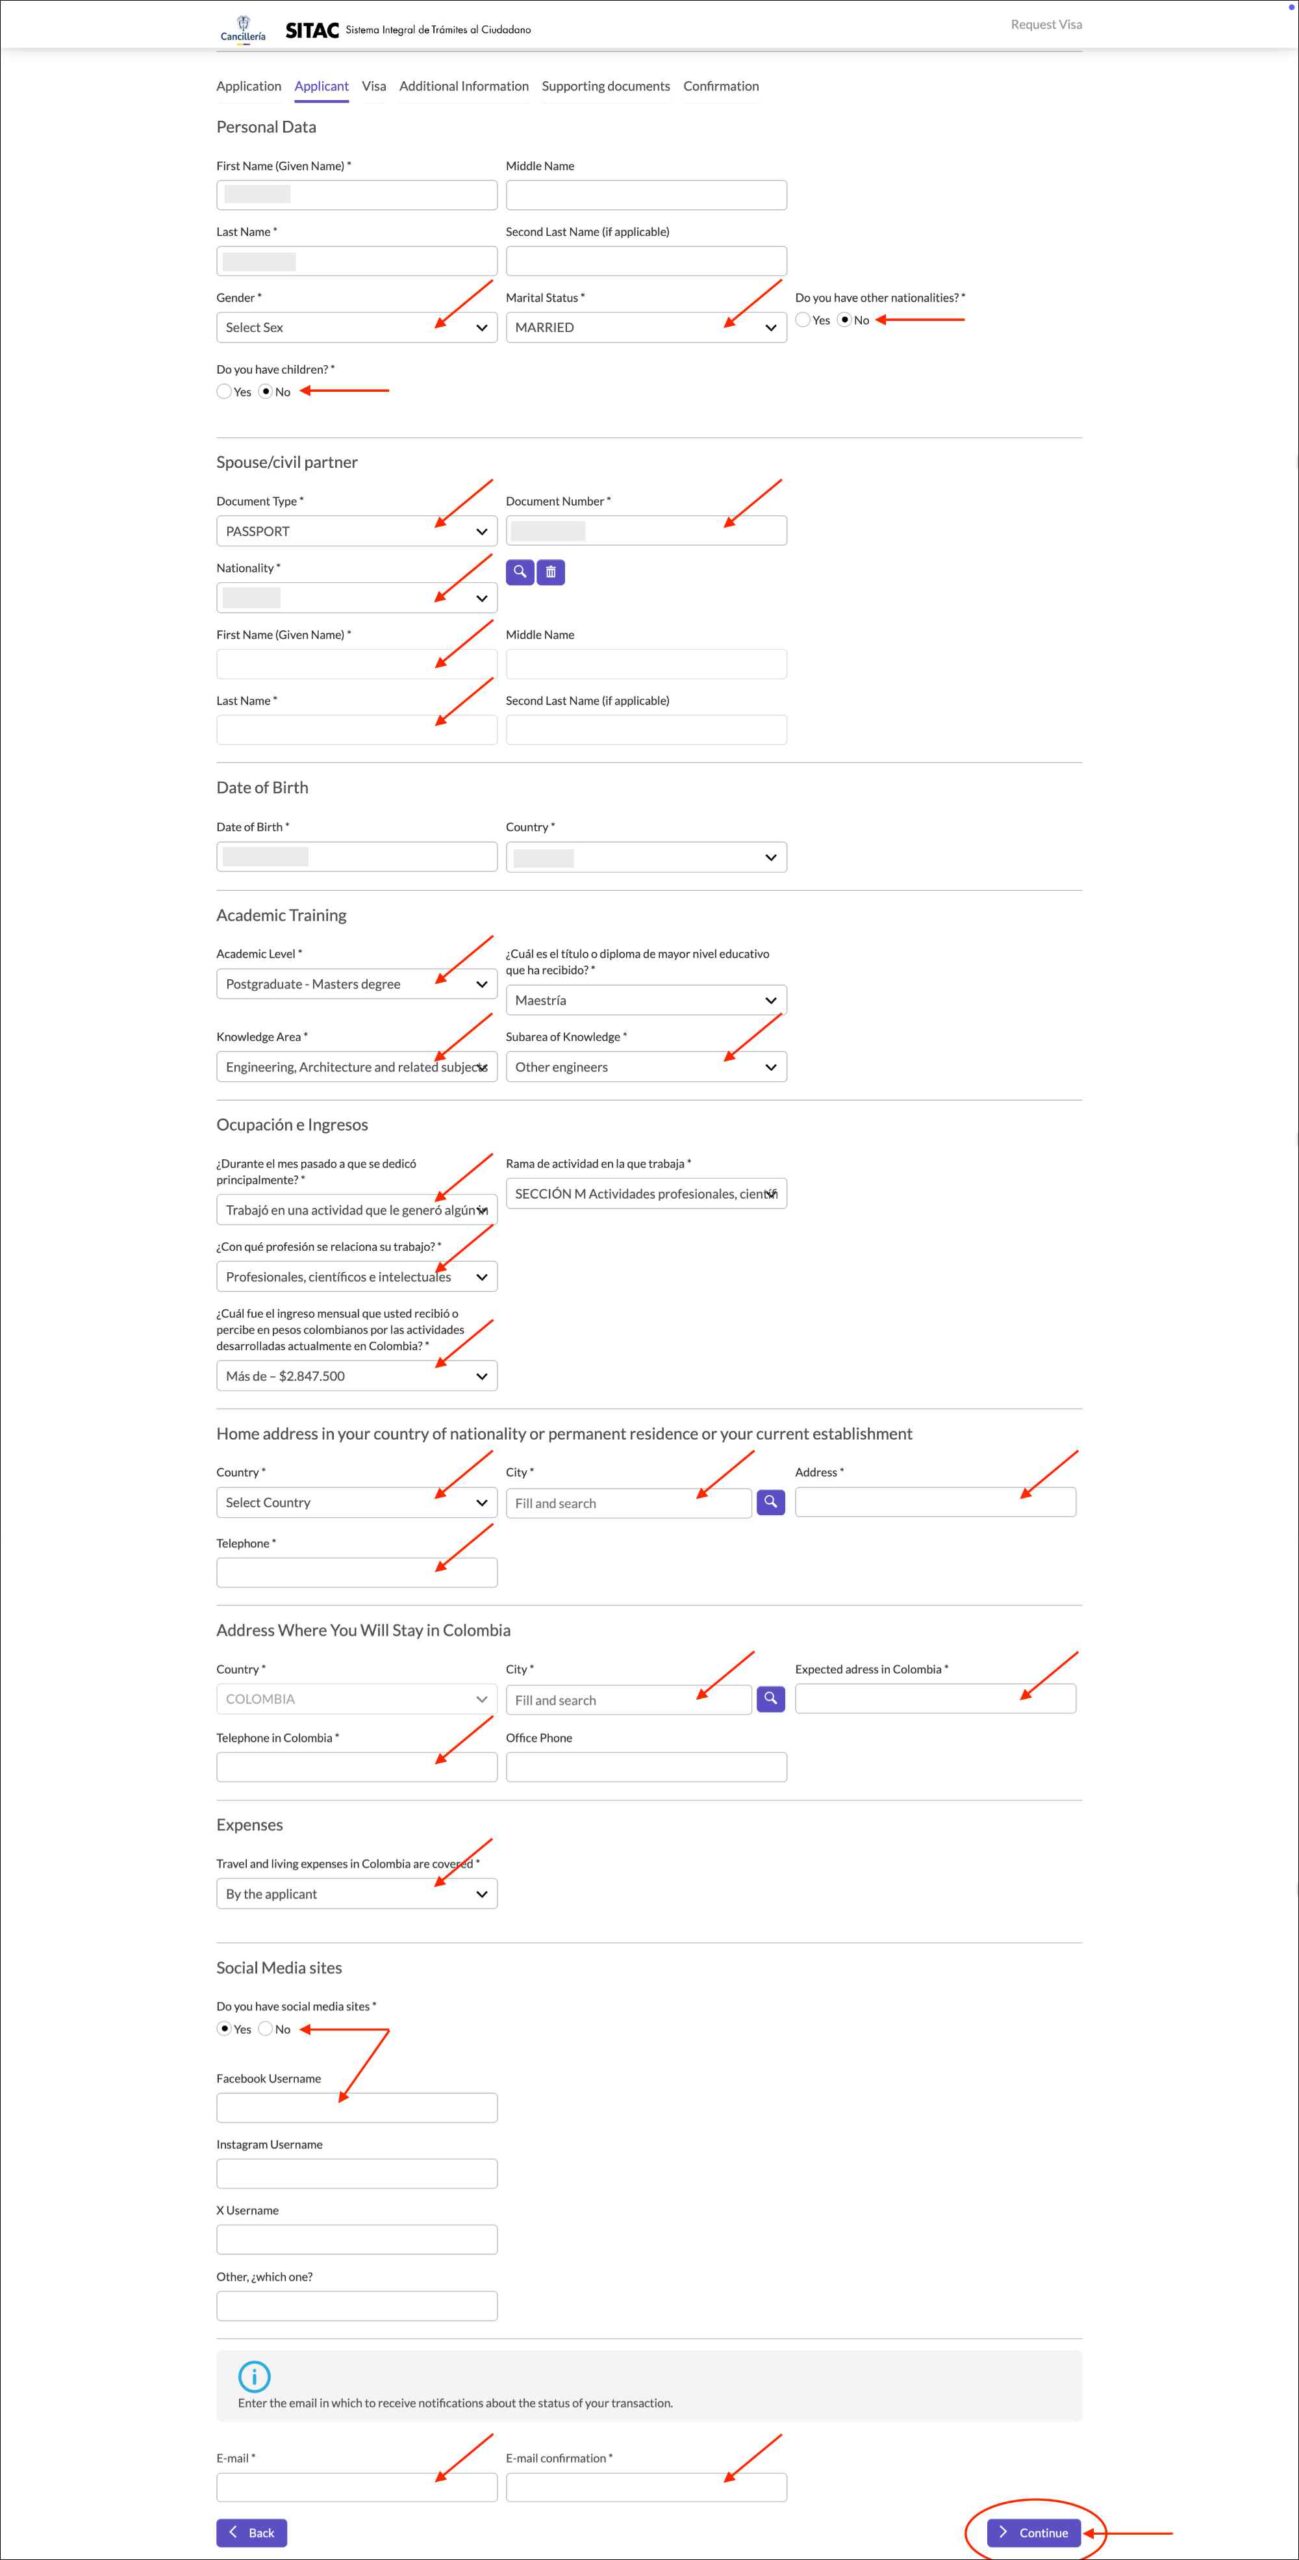Click the E-mail confirmation input field
The width and height of the screenshot is (1299, 2560).
click(x=645, y=2487)
